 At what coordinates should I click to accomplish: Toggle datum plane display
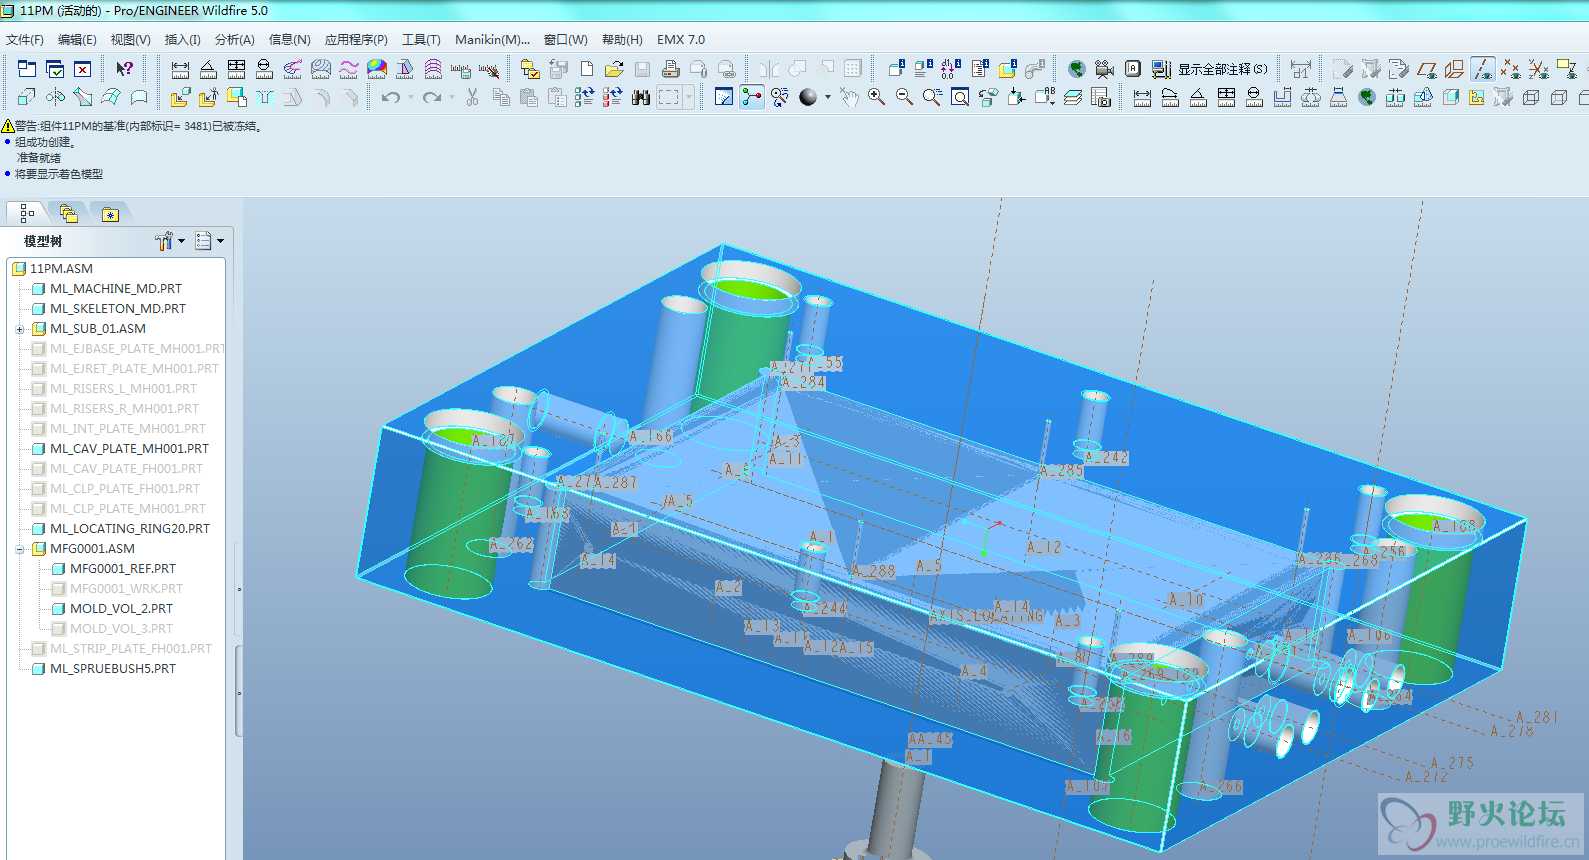click(x=1427, y=69)
